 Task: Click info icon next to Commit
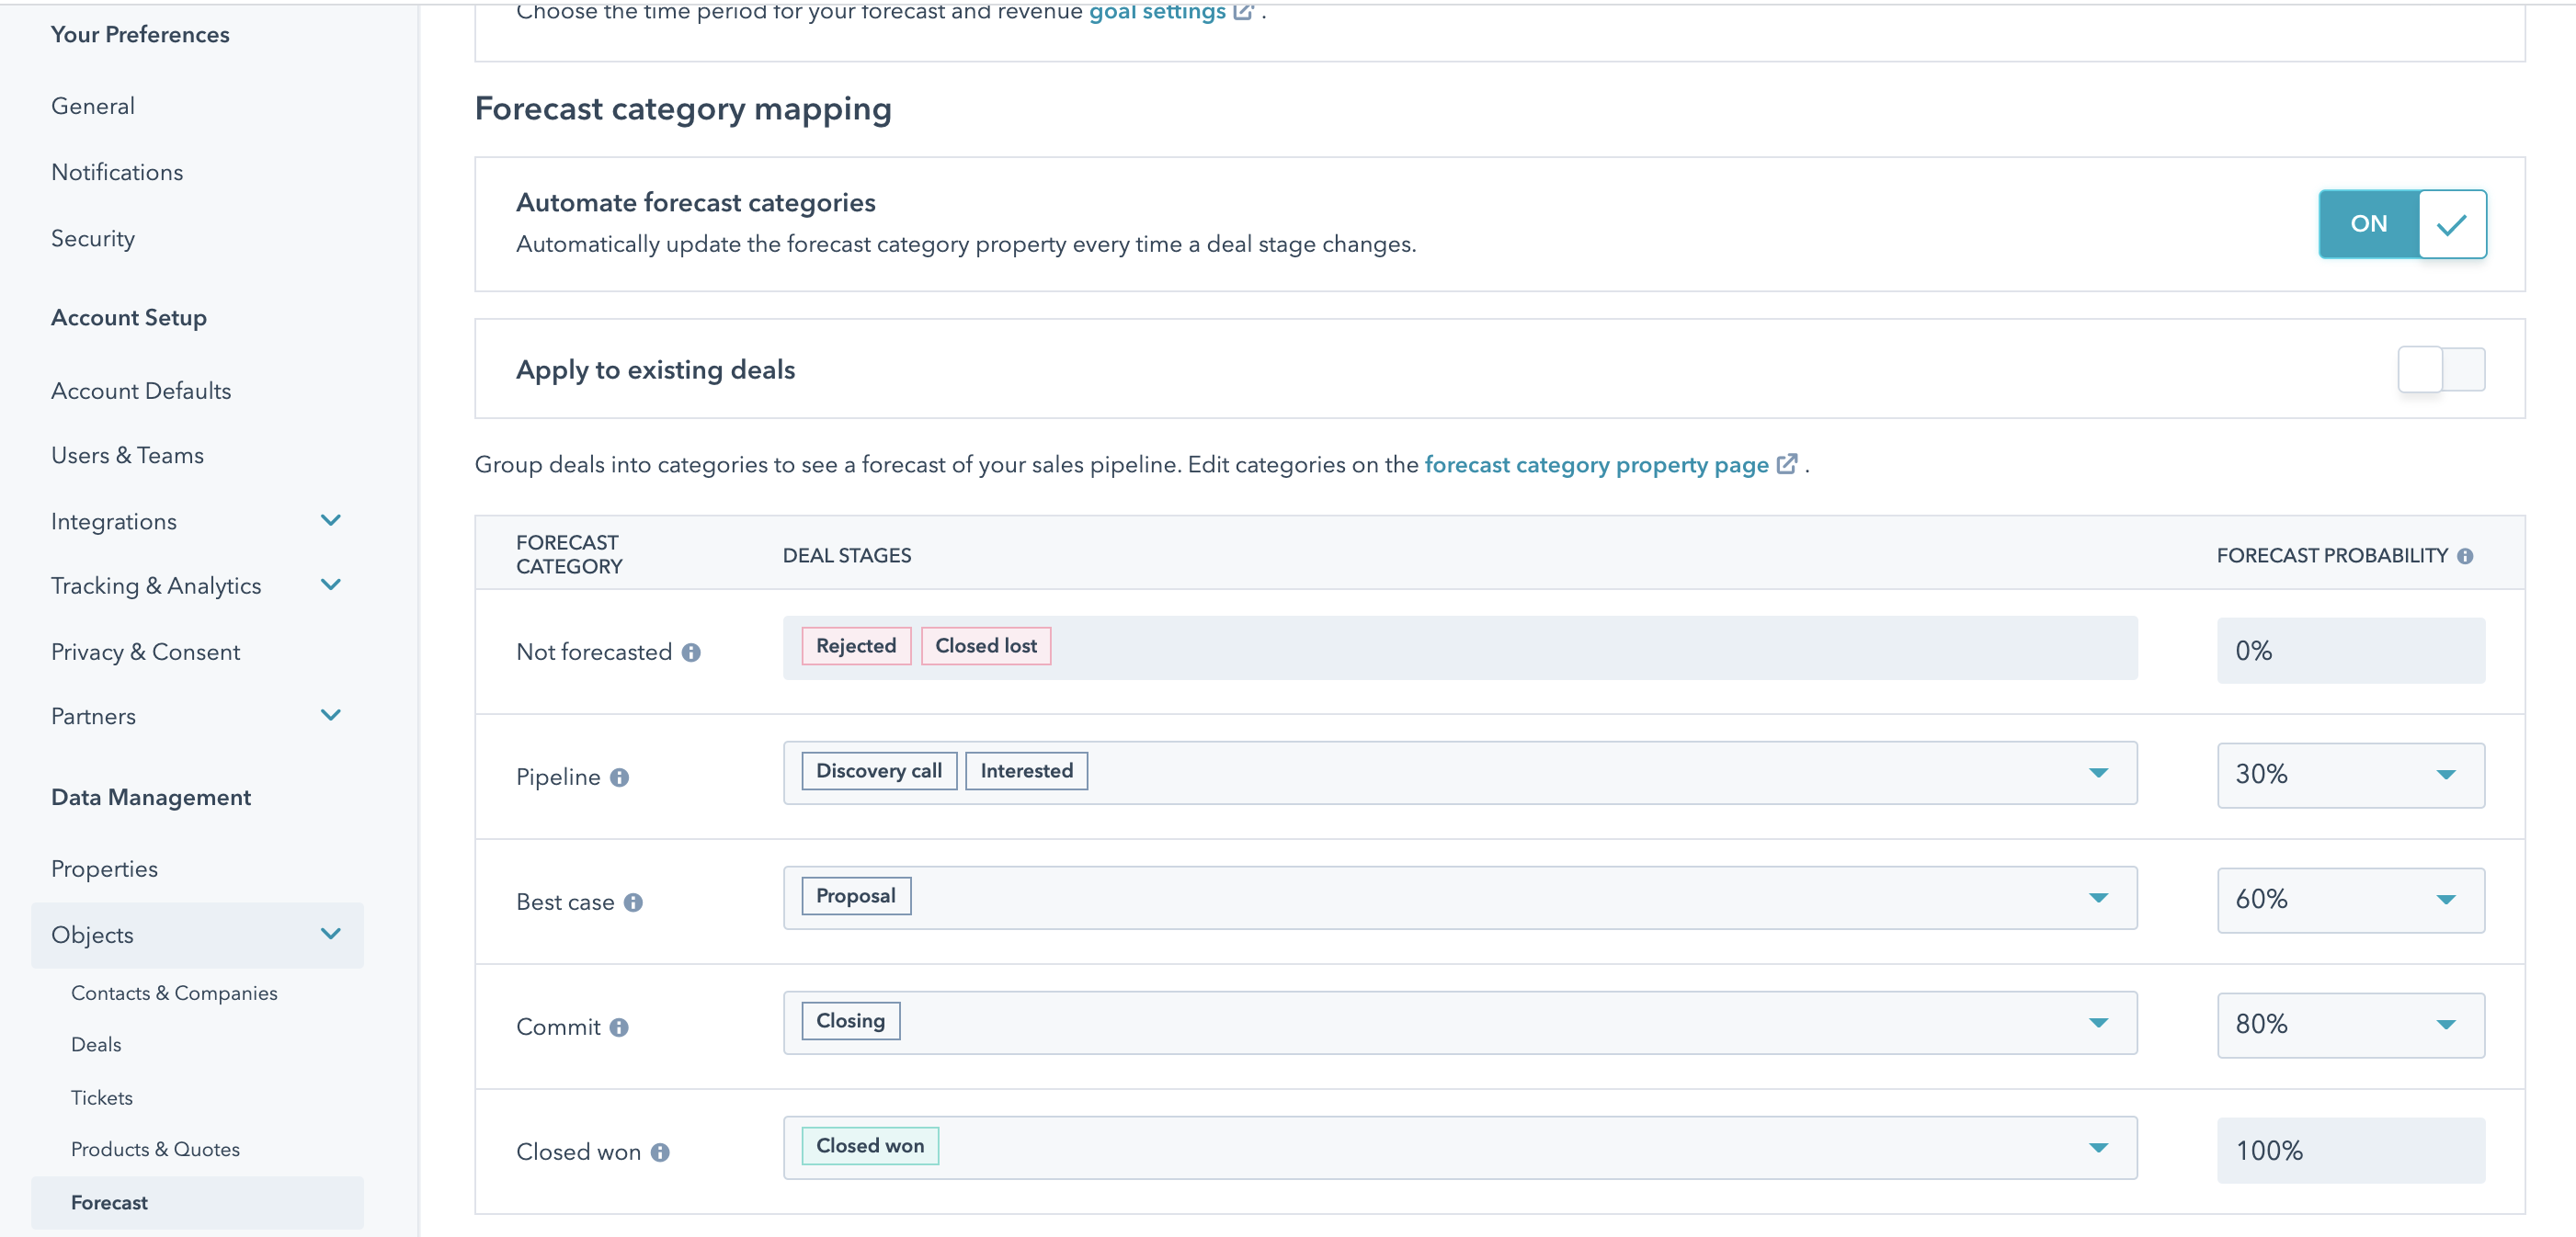619,1028
